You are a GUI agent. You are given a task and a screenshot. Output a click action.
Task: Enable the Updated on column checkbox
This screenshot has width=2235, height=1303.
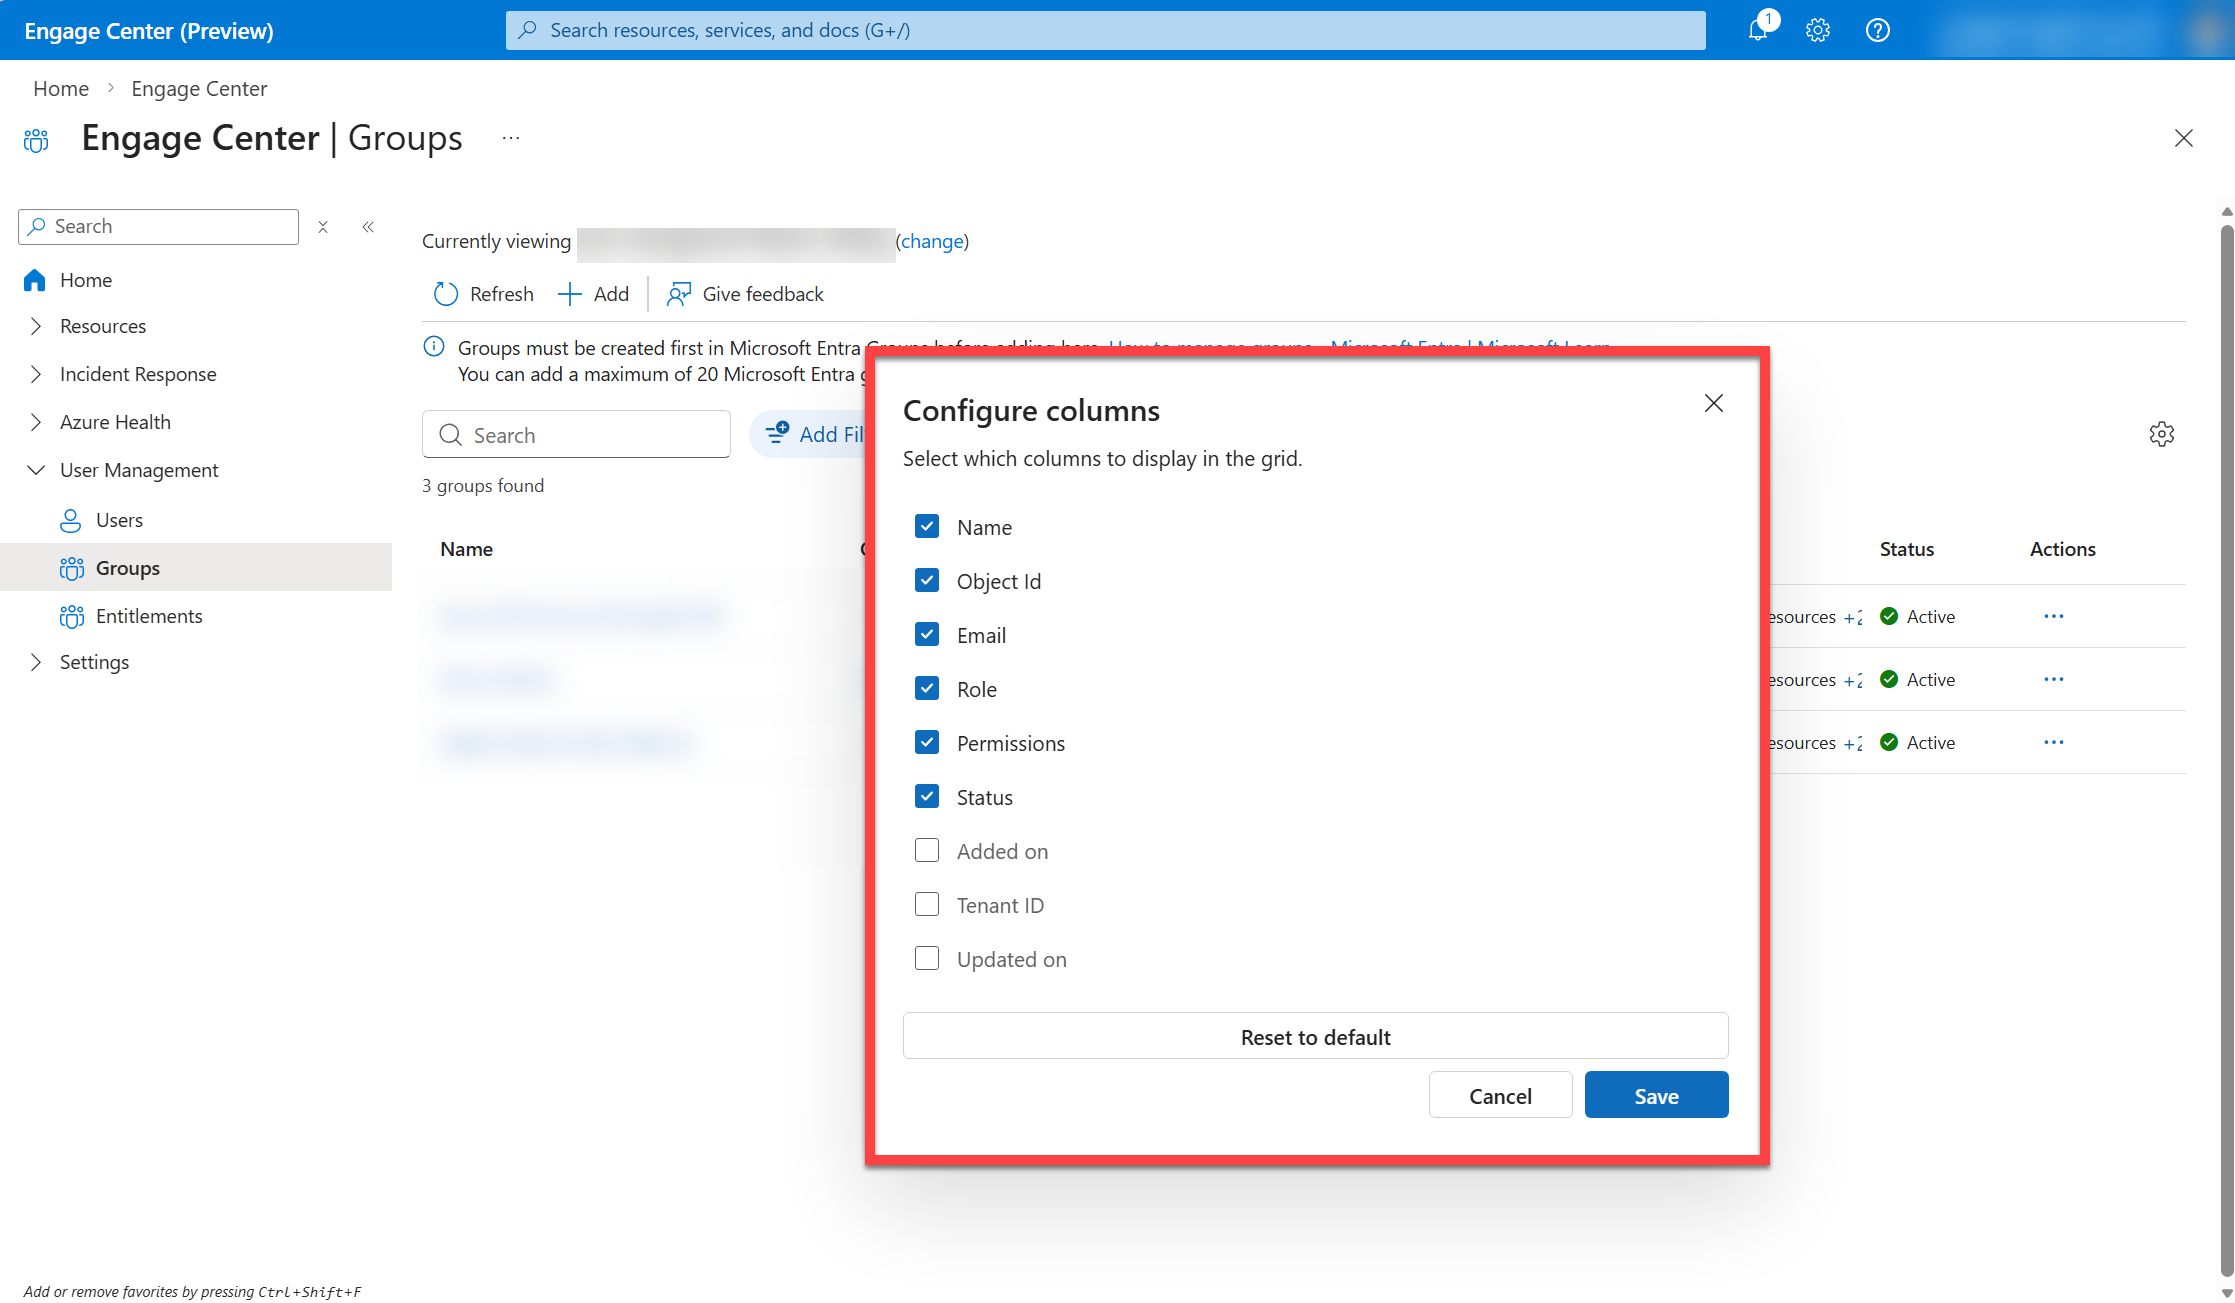pos(927,958)
